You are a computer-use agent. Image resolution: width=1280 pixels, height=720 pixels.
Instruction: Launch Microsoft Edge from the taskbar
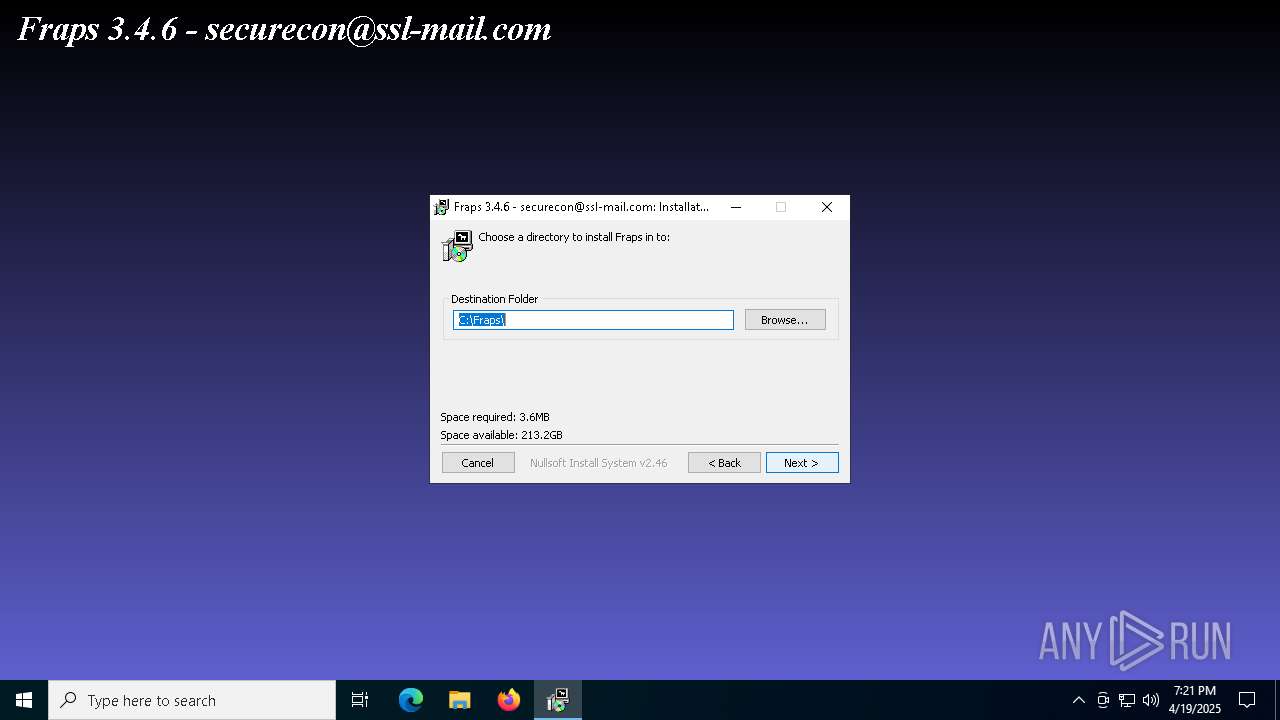tap(411, 700)
